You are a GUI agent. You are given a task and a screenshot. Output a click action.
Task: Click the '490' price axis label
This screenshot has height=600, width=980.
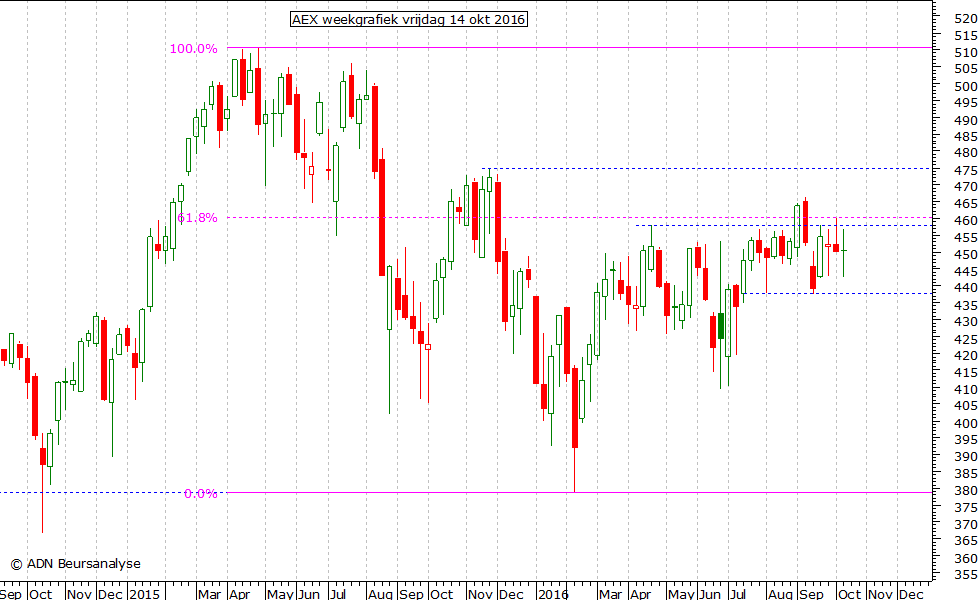[966, 120]
